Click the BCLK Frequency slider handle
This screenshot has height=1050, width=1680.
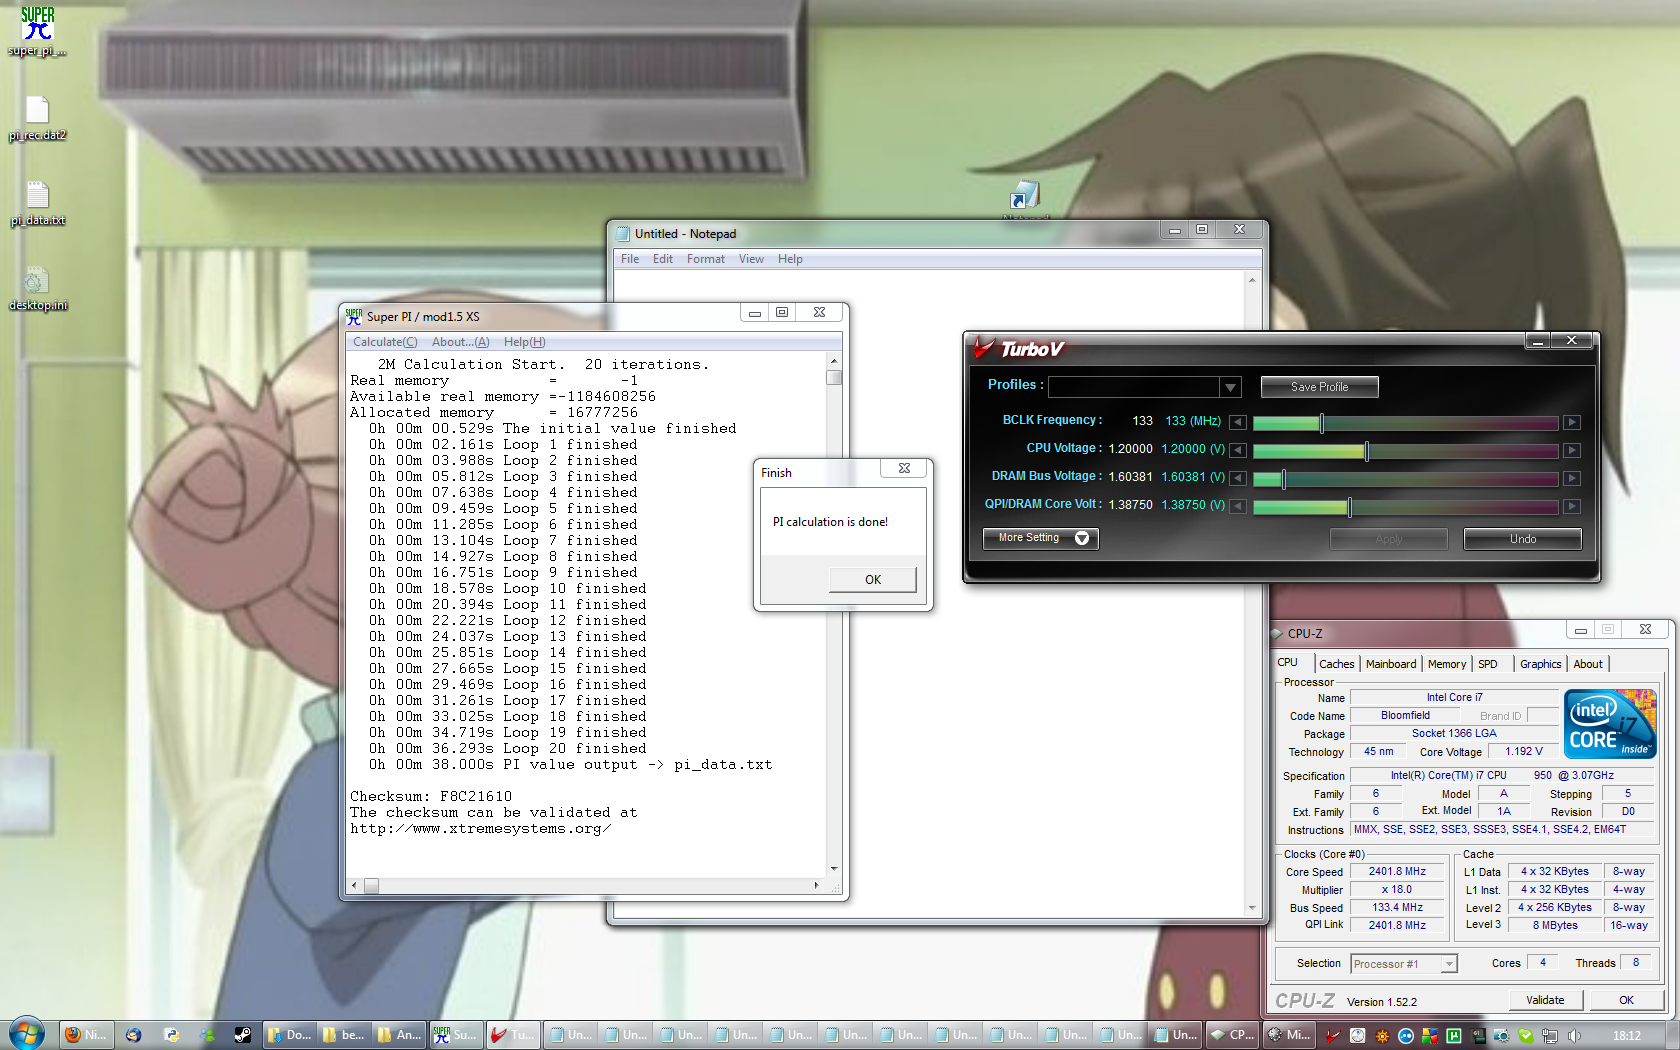(x=1322, y=423)
